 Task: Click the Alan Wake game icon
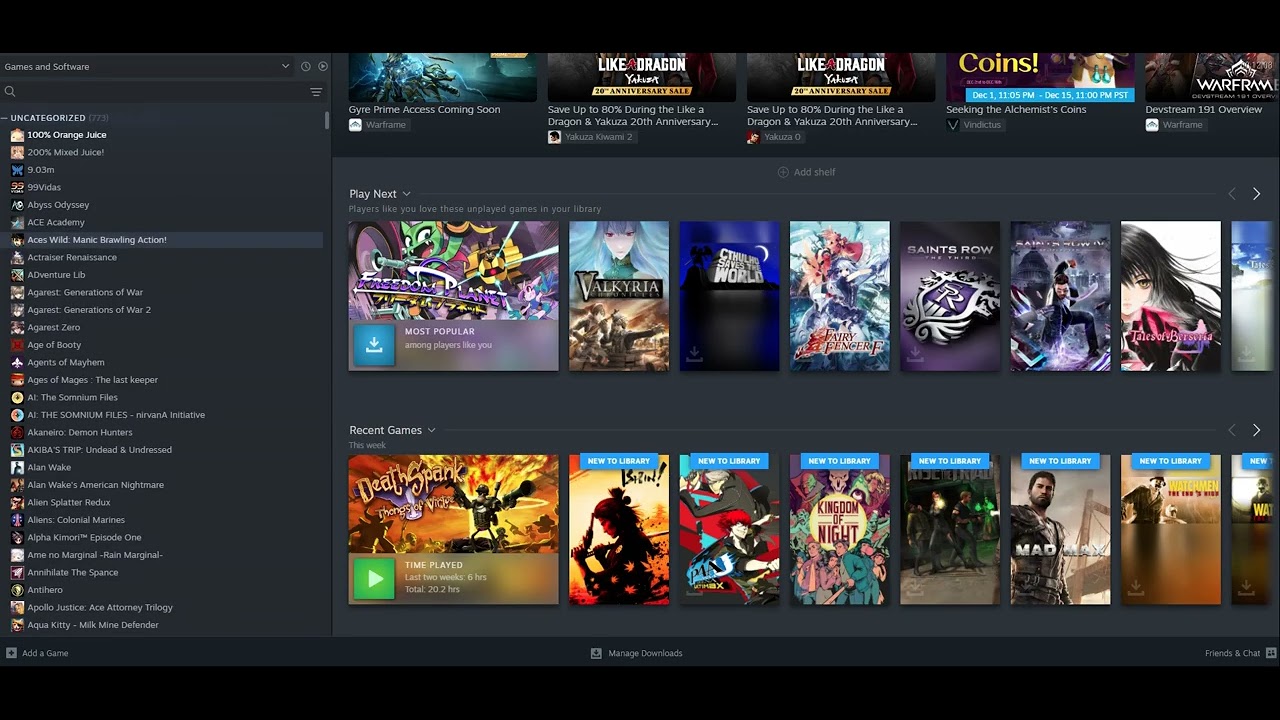pyautogui.click(x=17, y=467)
